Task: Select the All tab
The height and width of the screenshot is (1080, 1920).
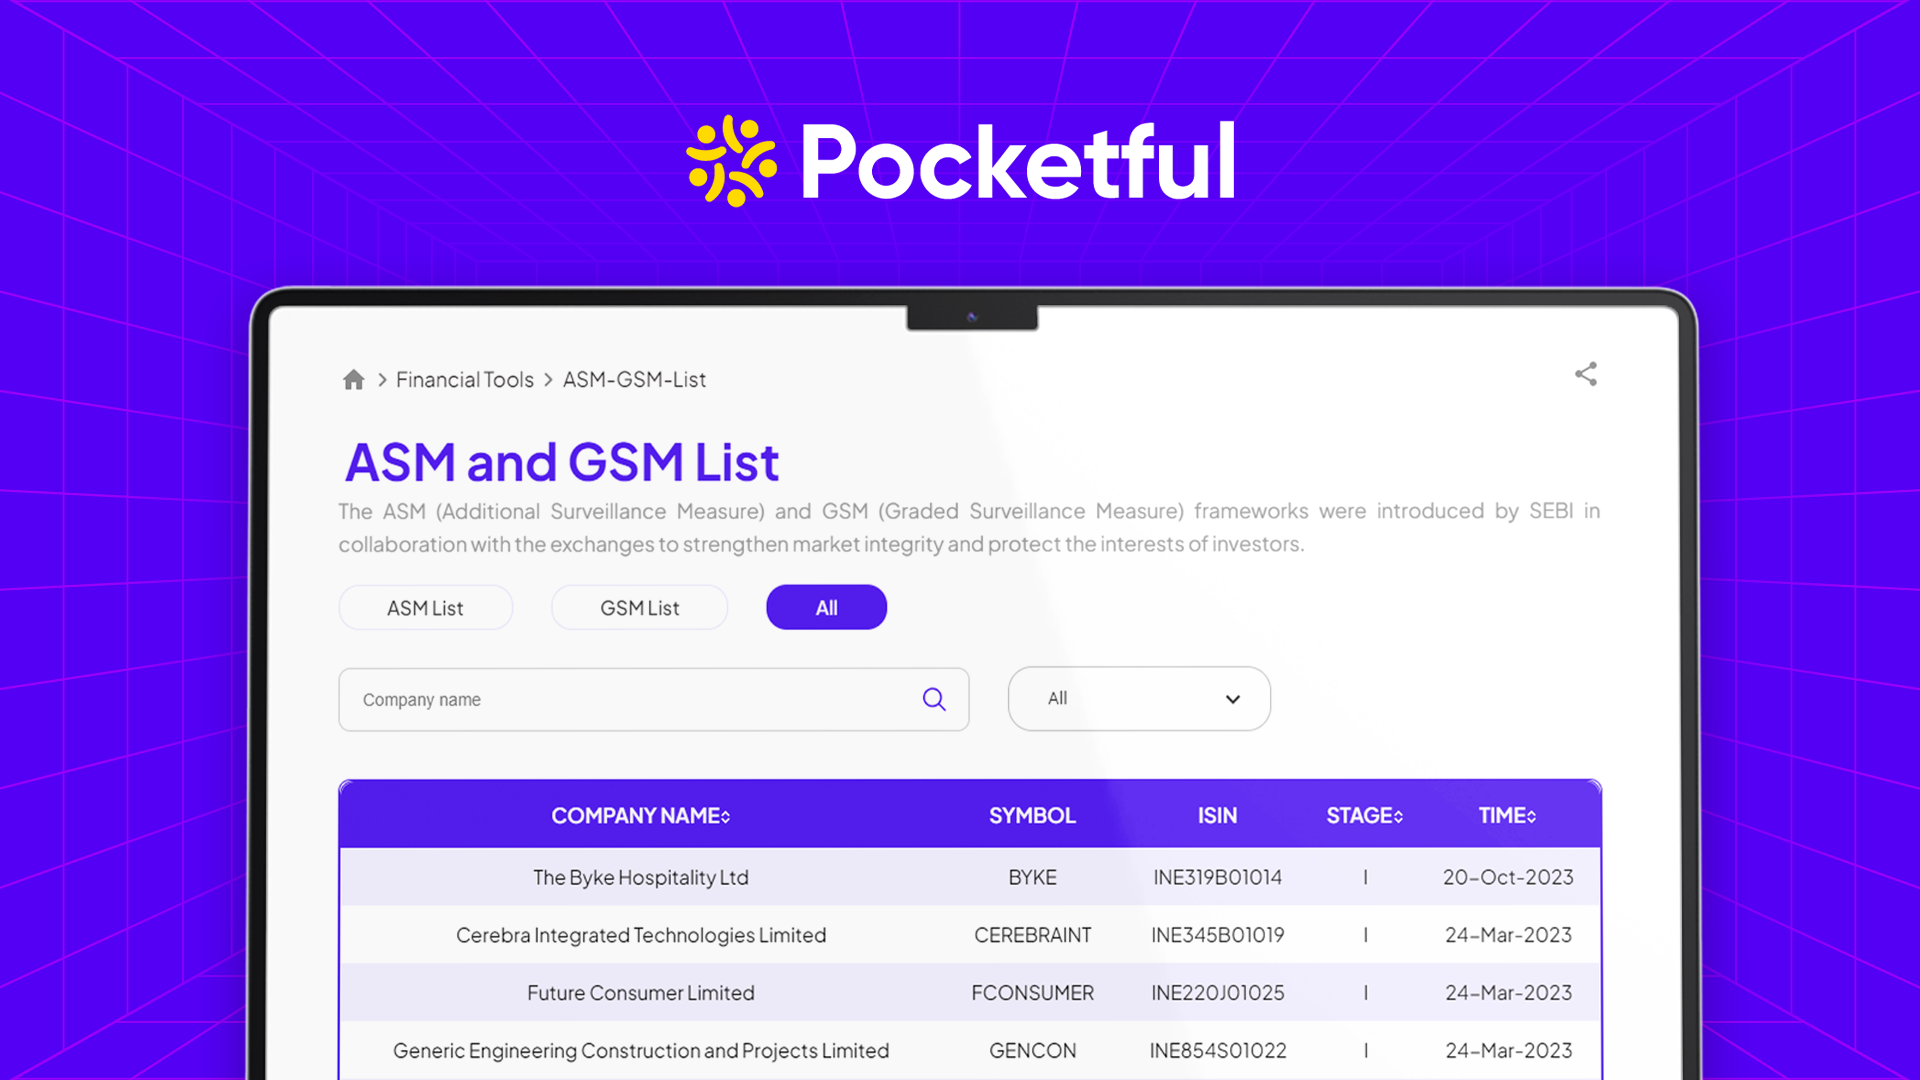Action: [826, 608]
